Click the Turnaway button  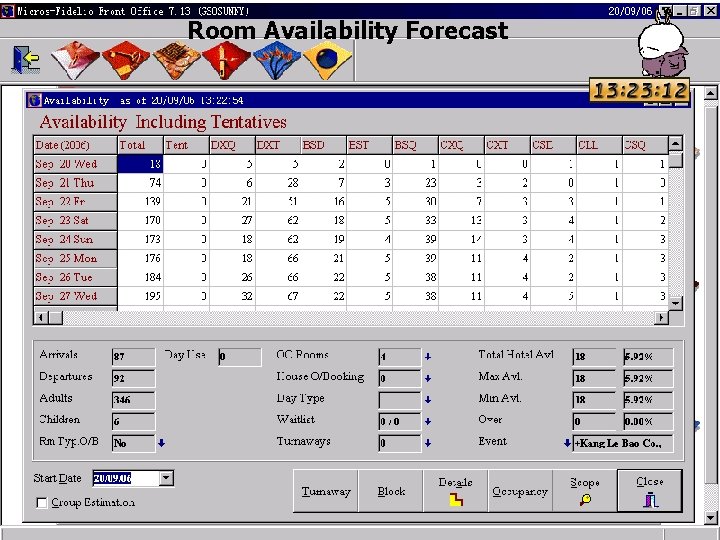pyautogui.click(x=326, y=491)
